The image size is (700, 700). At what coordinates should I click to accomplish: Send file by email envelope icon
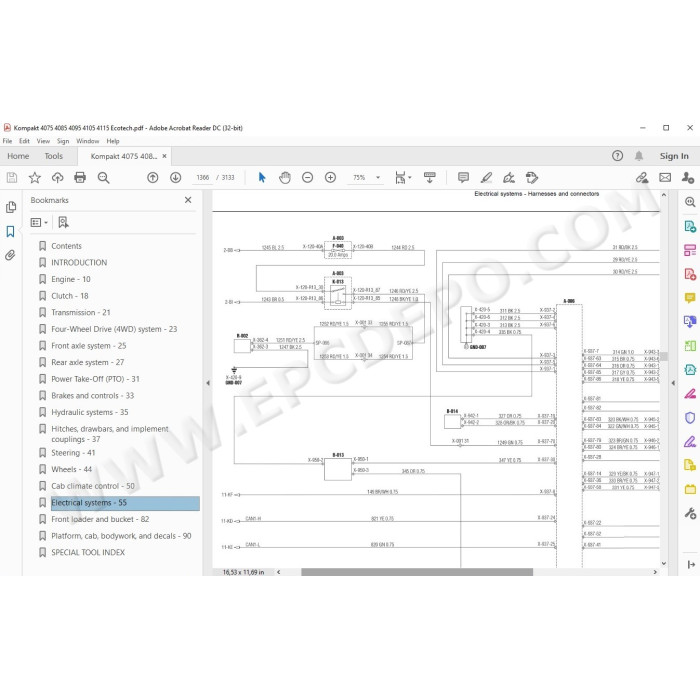click(x=665, y=178)
